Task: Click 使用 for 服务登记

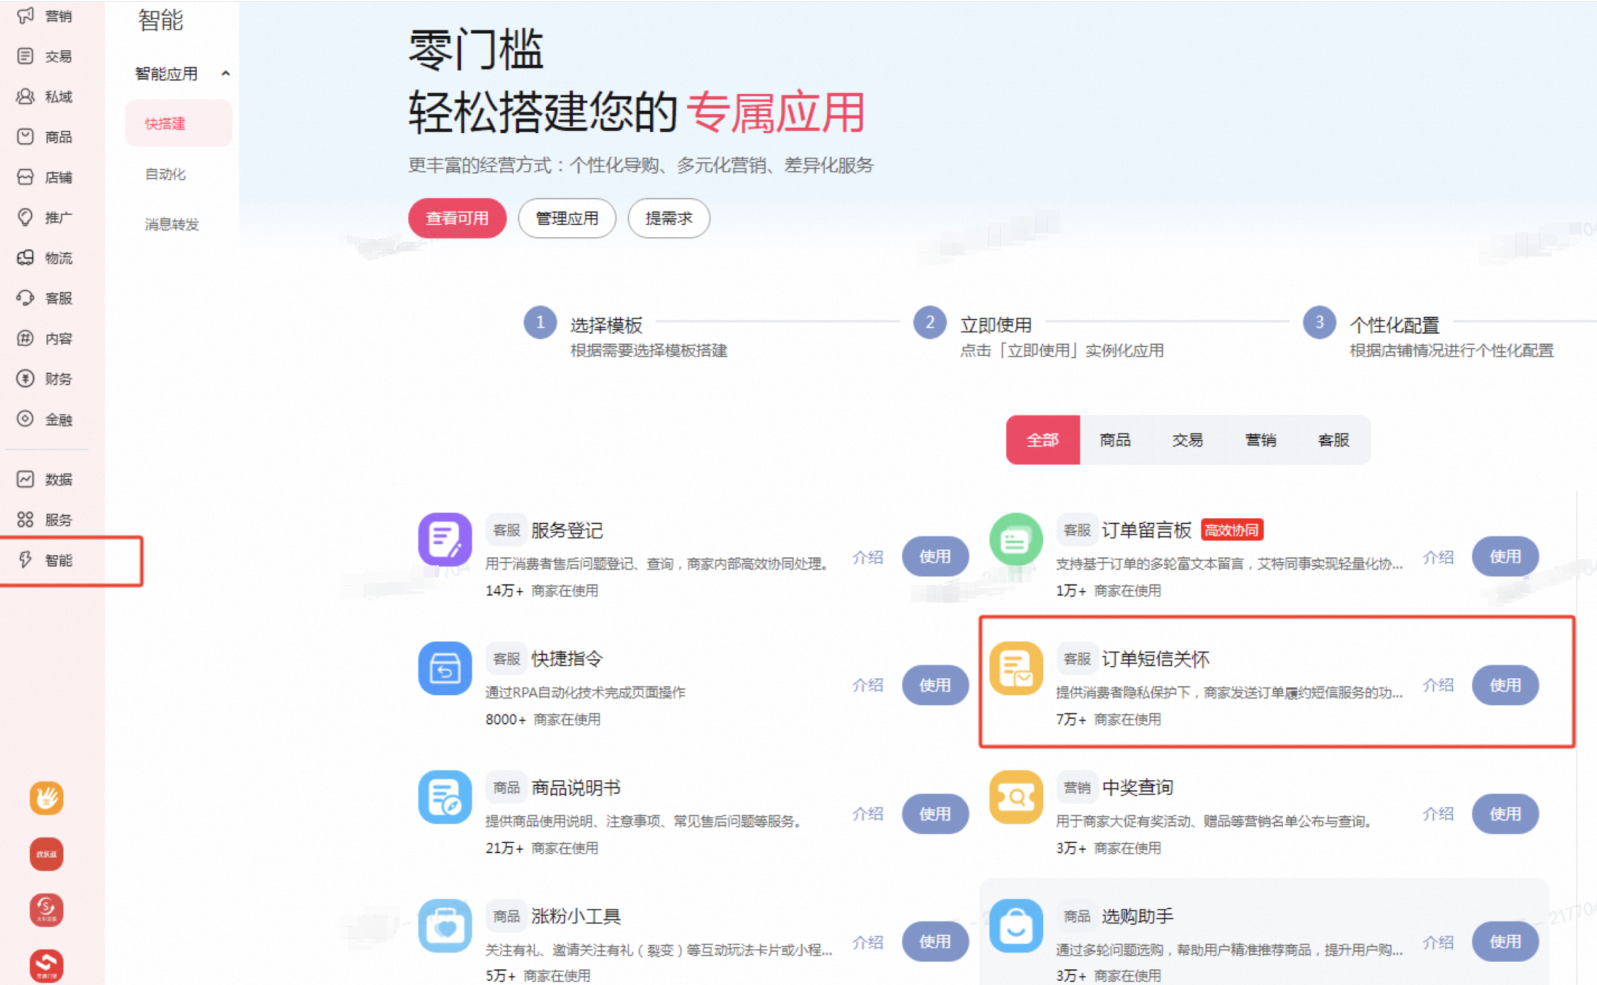Action: tap(935, 556)
